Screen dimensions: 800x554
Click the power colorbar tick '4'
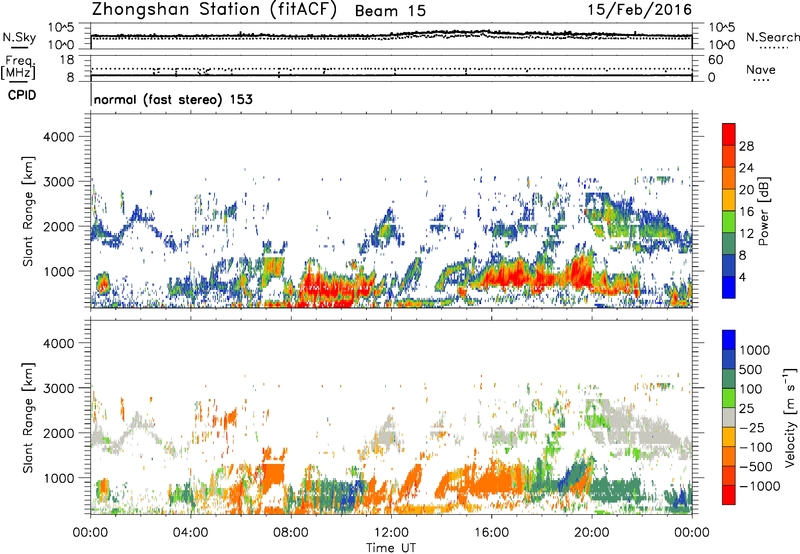(x=743, y=277)
